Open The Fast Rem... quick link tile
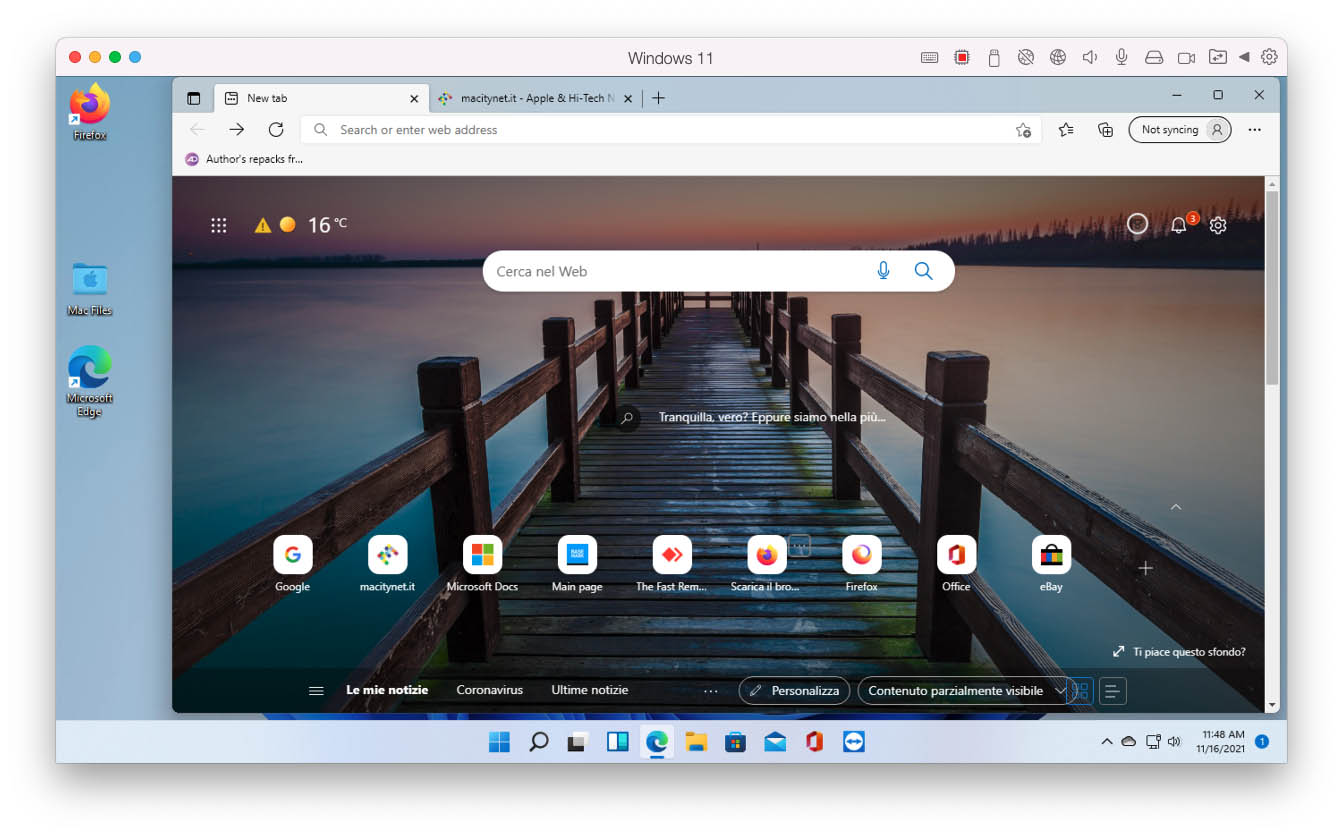 [672, 555]
